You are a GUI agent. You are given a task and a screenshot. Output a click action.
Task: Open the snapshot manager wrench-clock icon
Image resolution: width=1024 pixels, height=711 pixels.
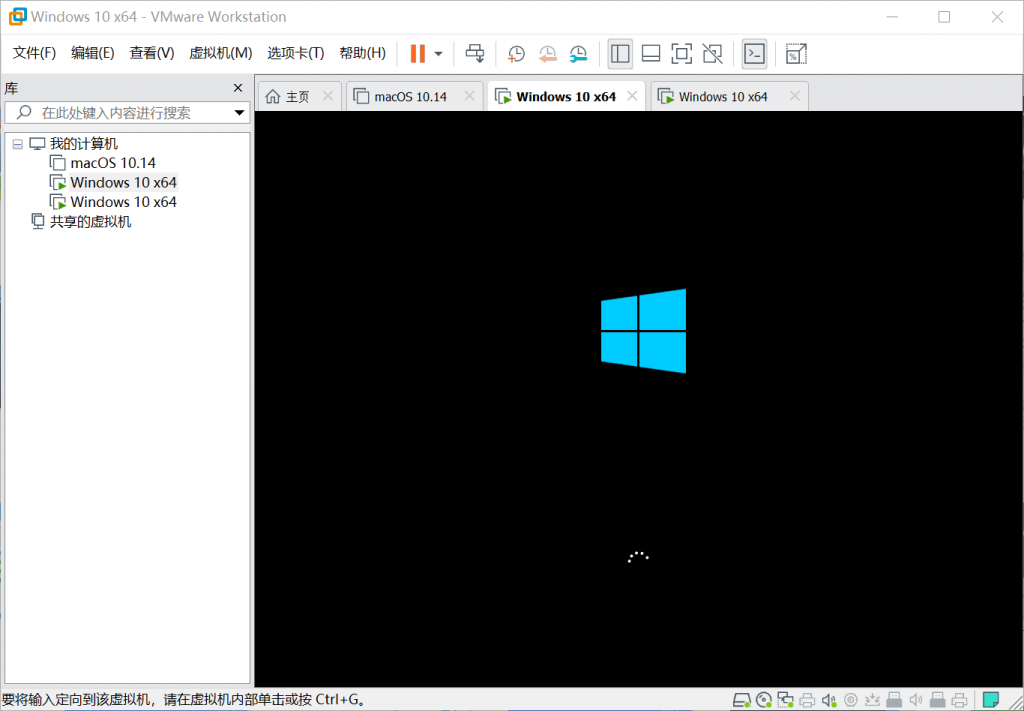pyautogui.click(x=578, y=53)
